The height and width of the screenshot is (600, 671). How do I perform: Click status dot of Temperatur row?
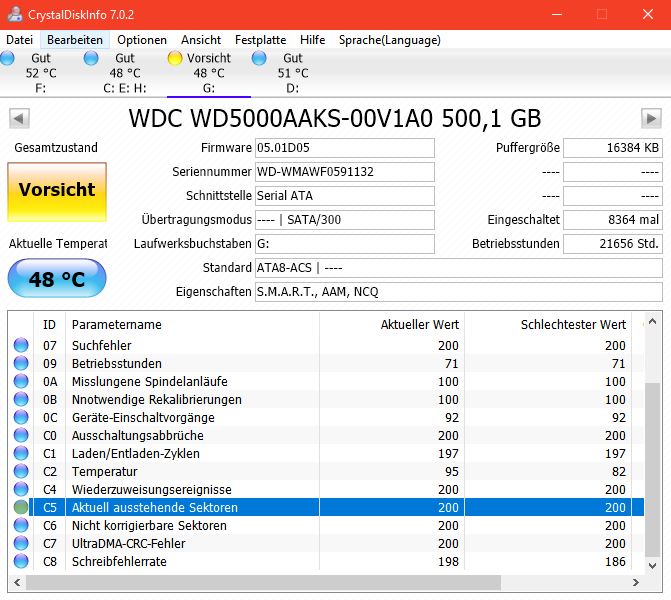21,471
